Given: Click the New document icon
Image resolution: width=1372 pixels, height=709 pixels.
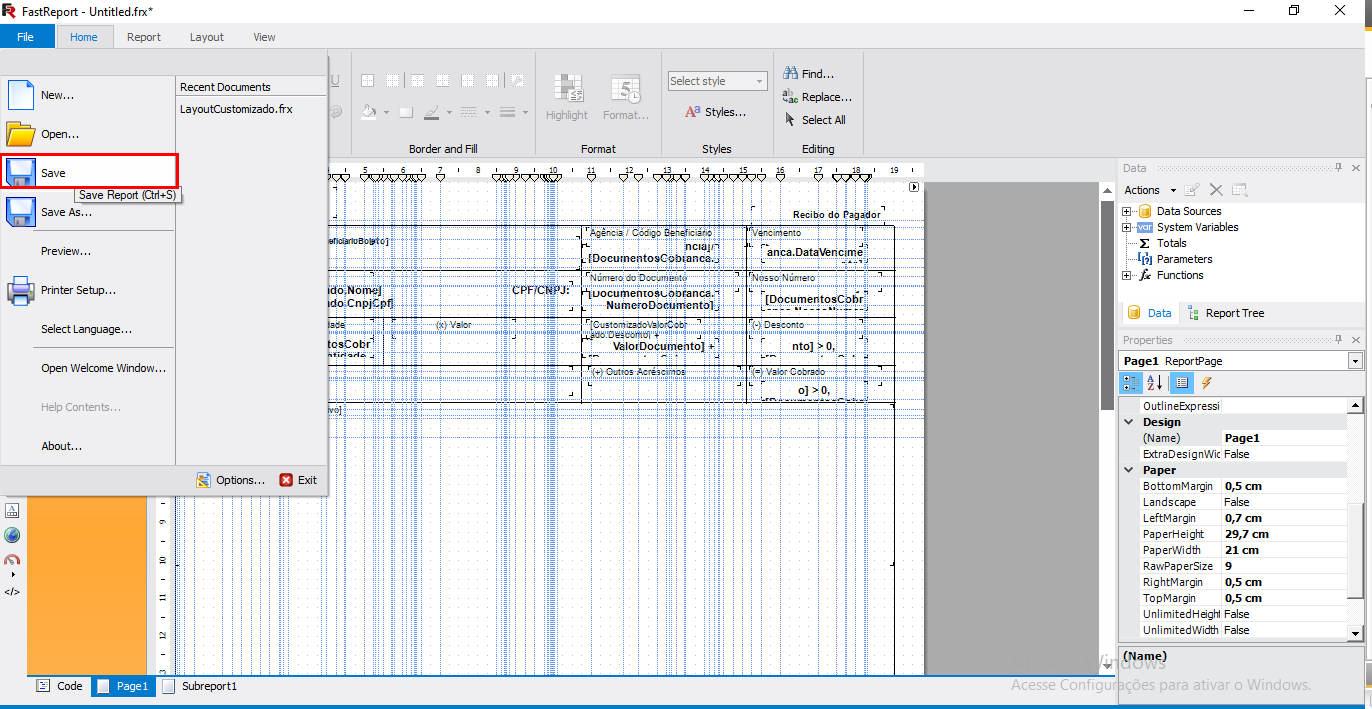Looking at the screenshot, I should (21, 95).
